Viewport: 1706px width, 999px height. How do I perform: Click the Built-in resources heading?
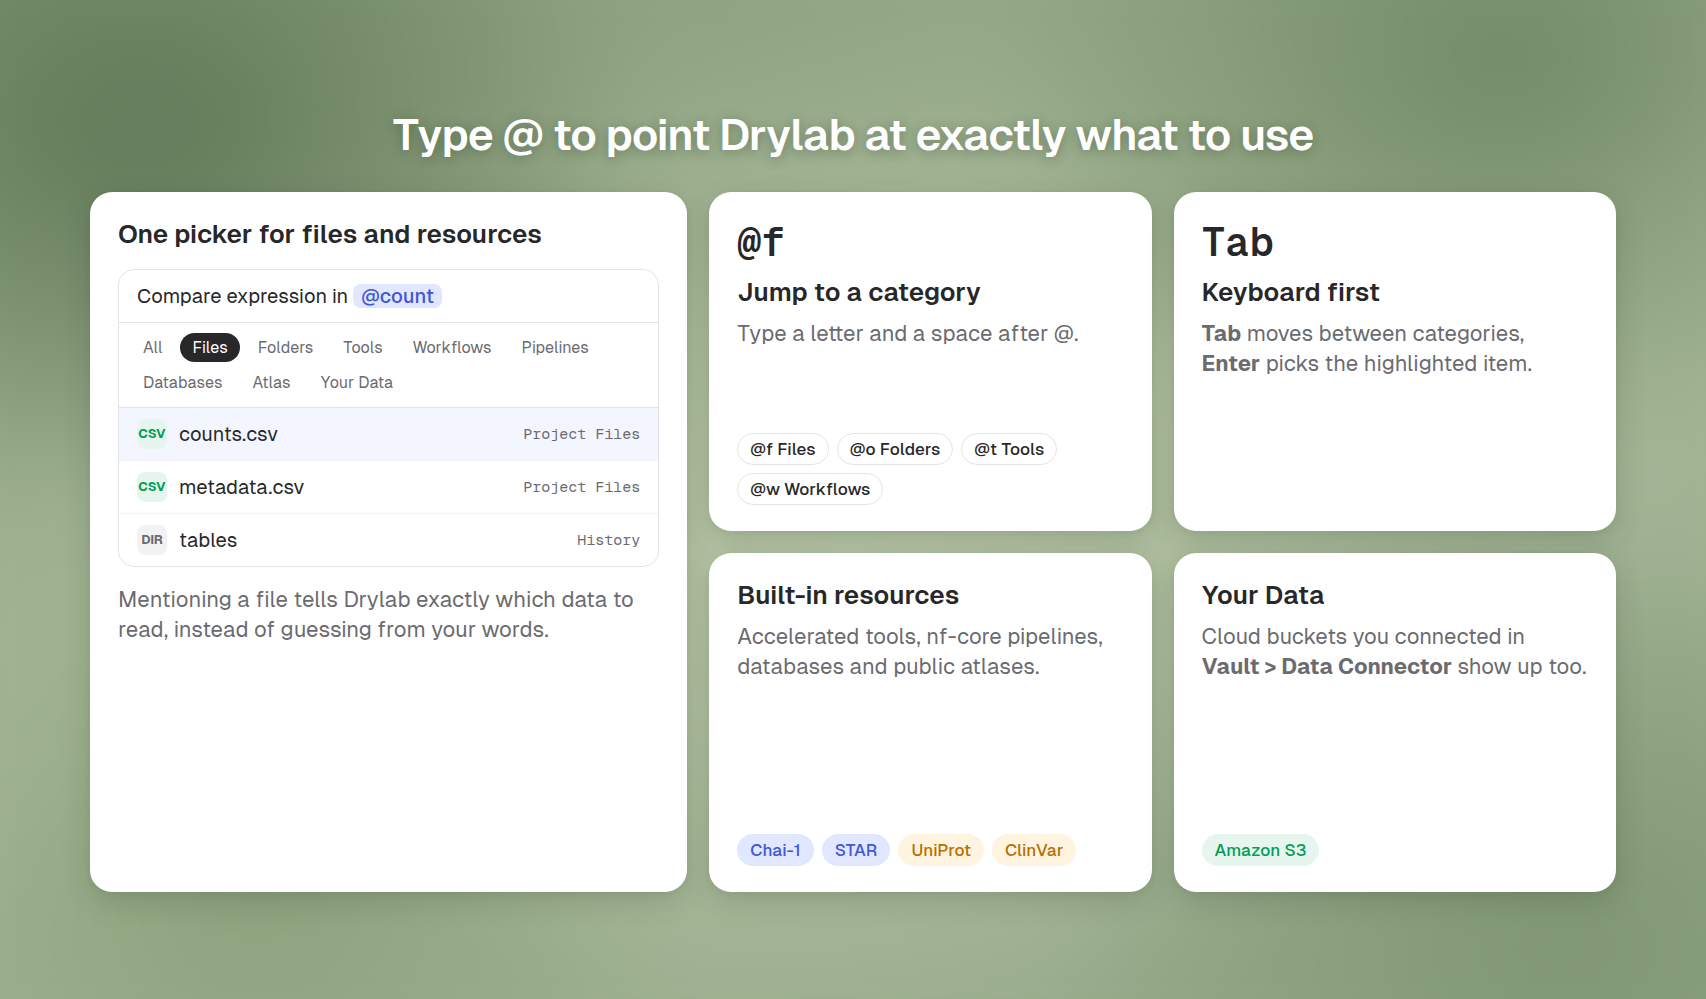(x=848, y=595)
